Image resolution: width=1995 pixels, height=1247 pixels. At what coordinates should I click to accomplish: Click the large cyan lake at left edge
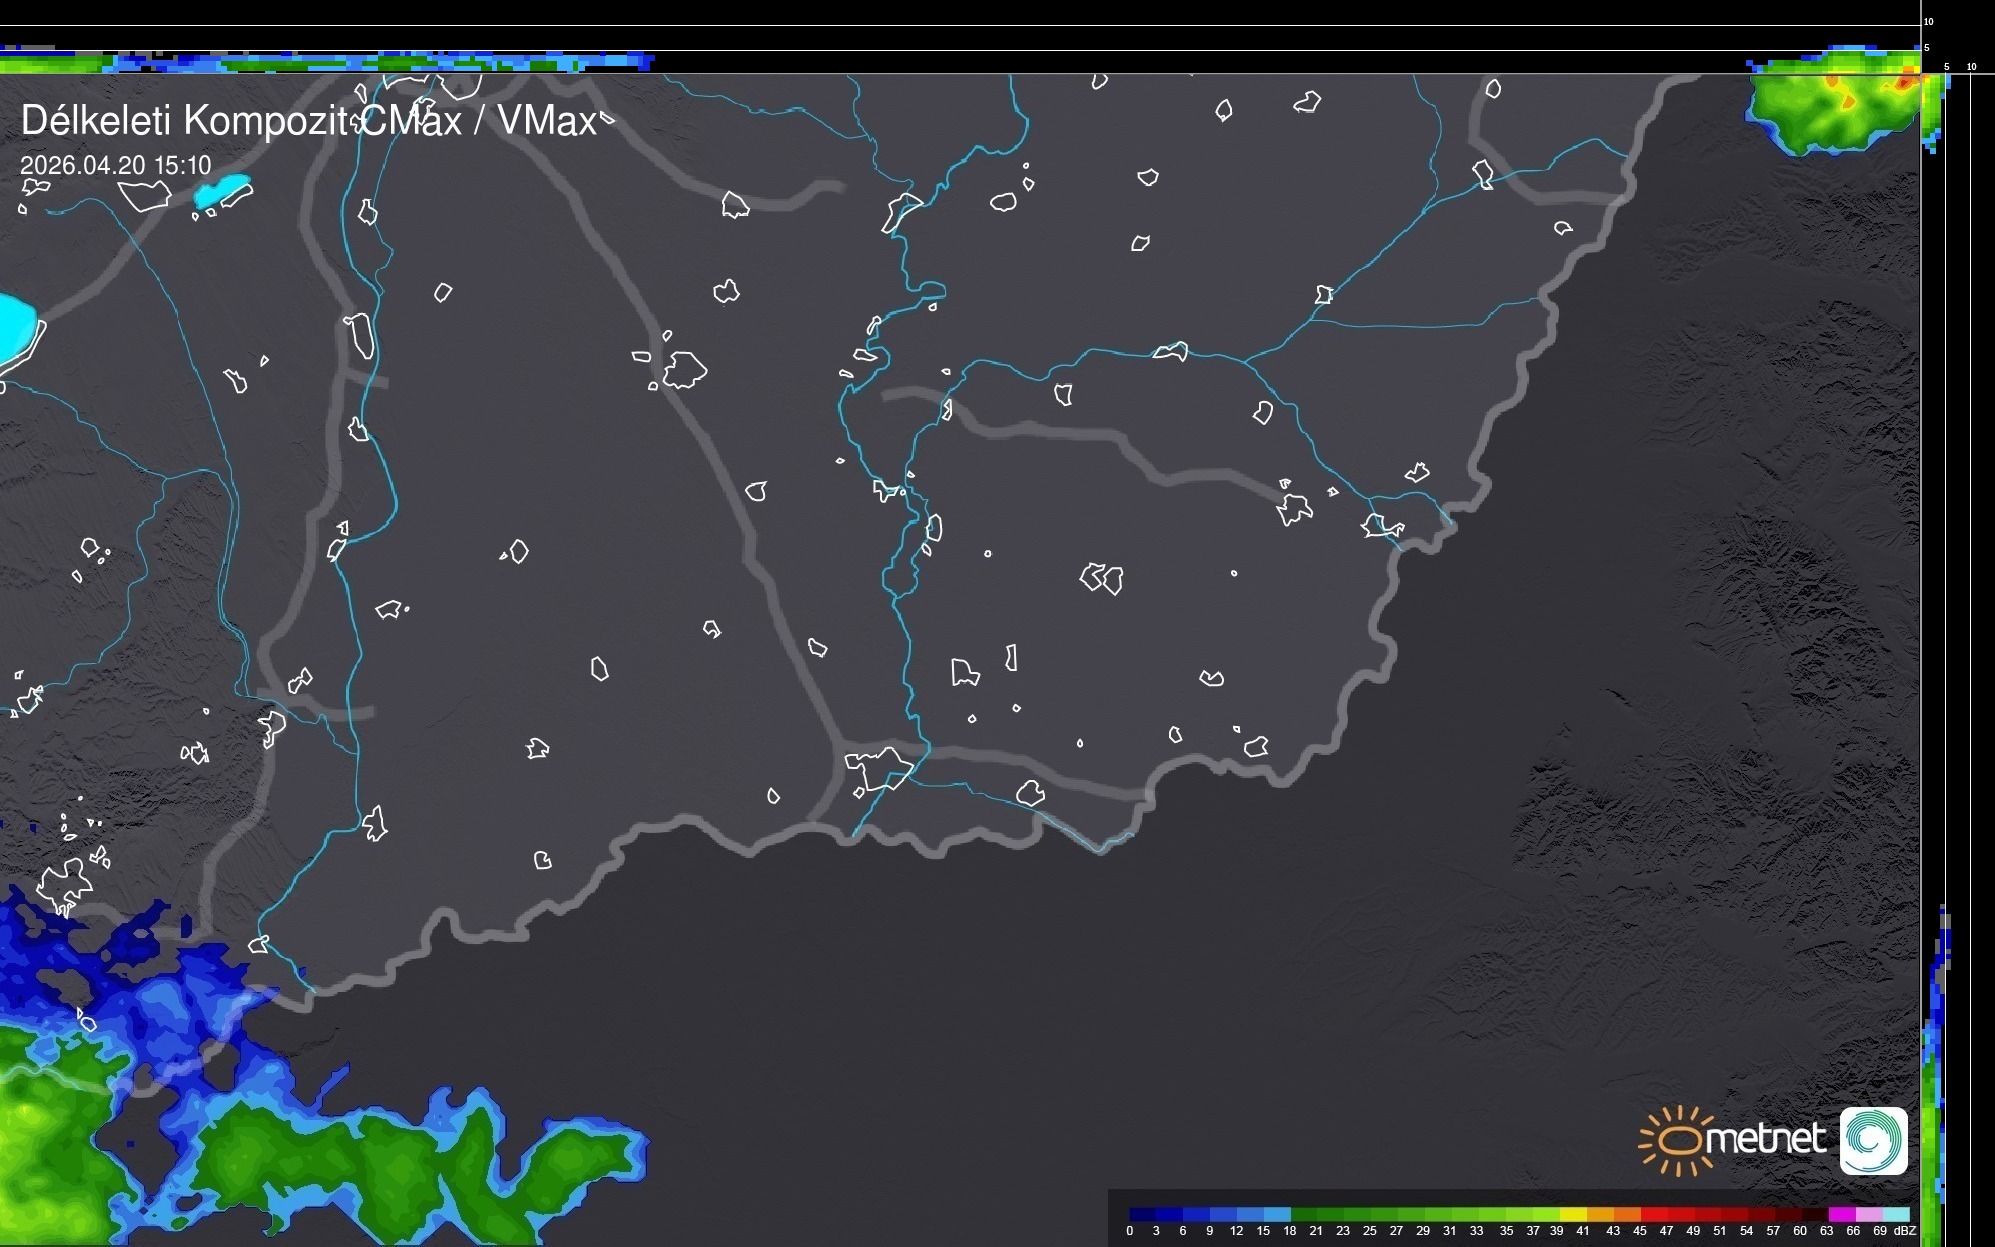(16, 328)
